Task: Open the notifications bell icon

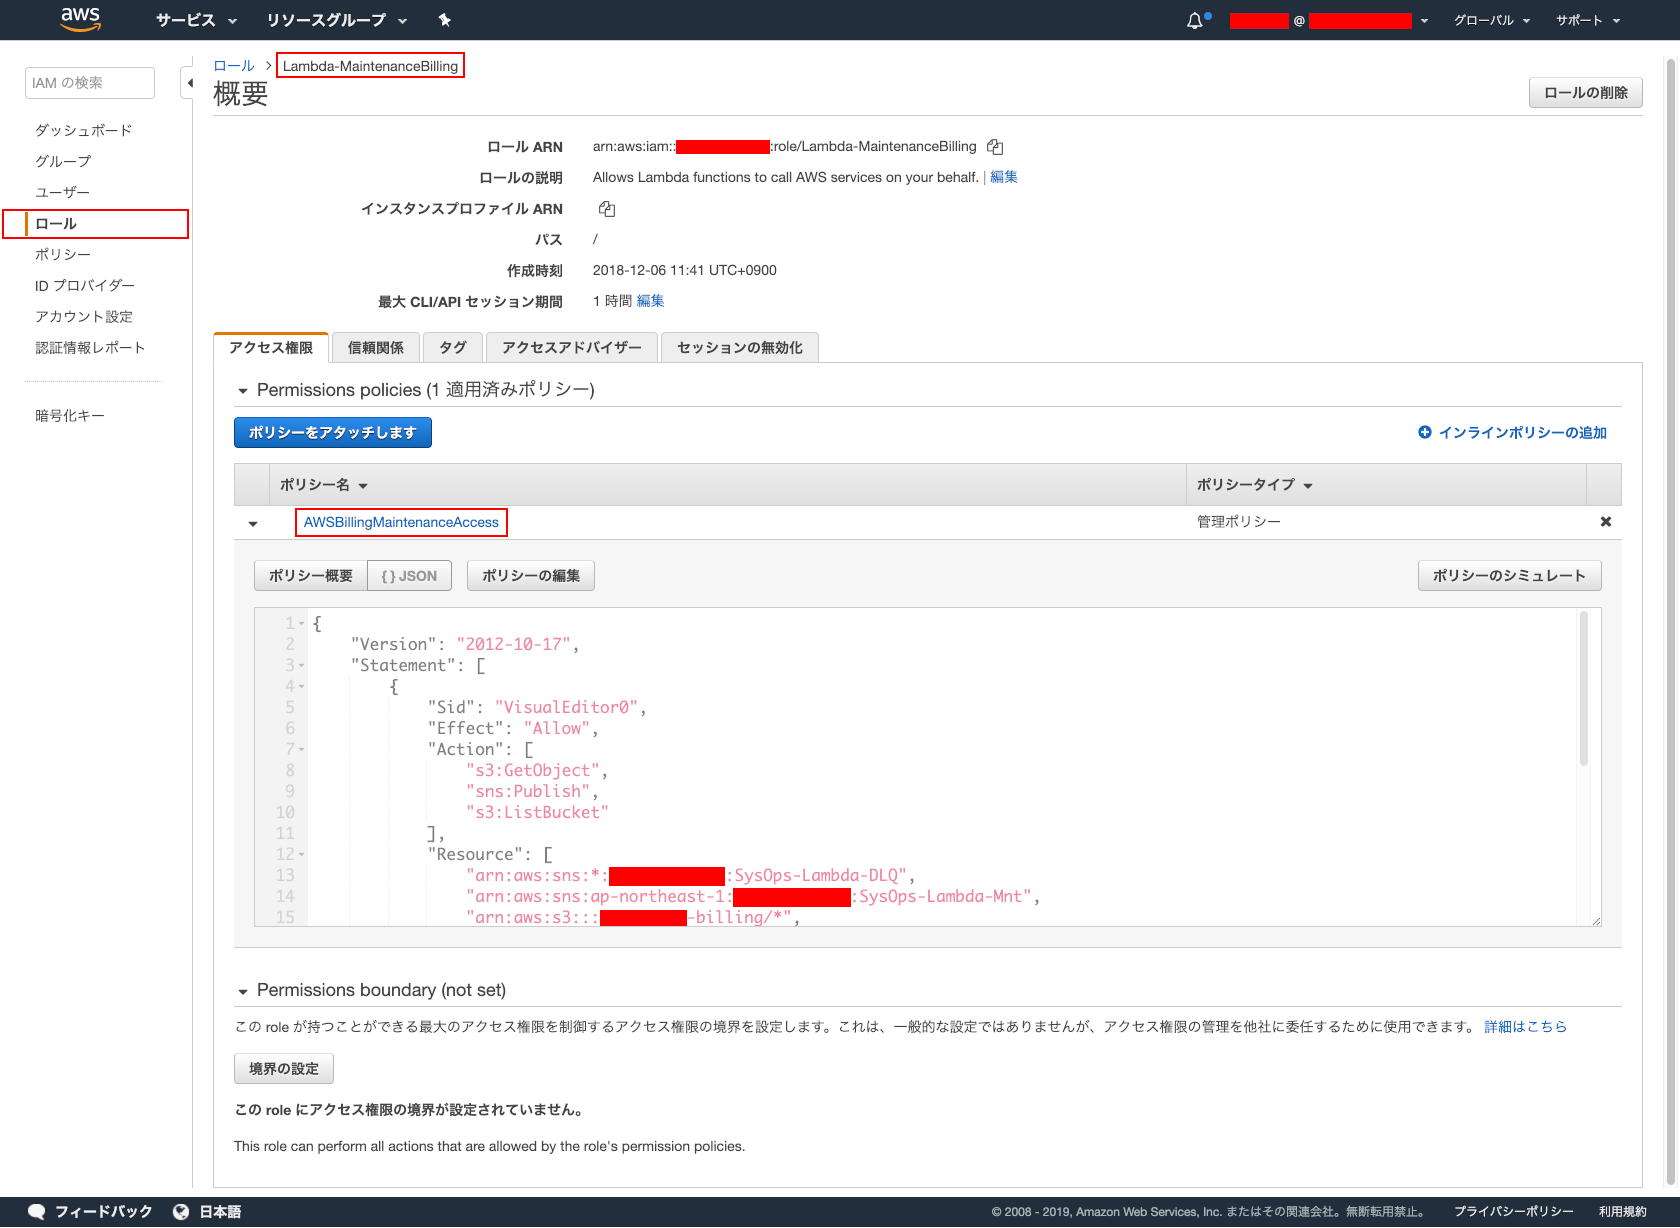Action: click(1196, 20)
